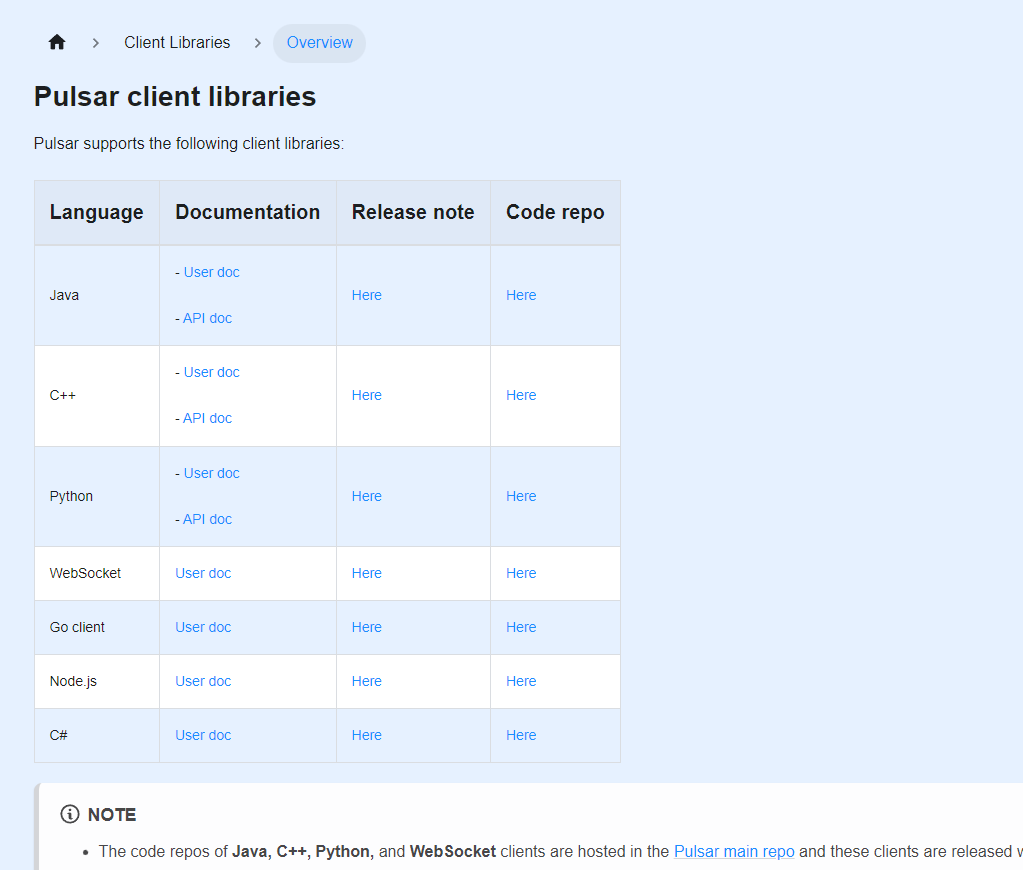Image resolution: width=1023 pixels, height=870 pixels.
Task: Click the Python language cell
Action: 97,496
